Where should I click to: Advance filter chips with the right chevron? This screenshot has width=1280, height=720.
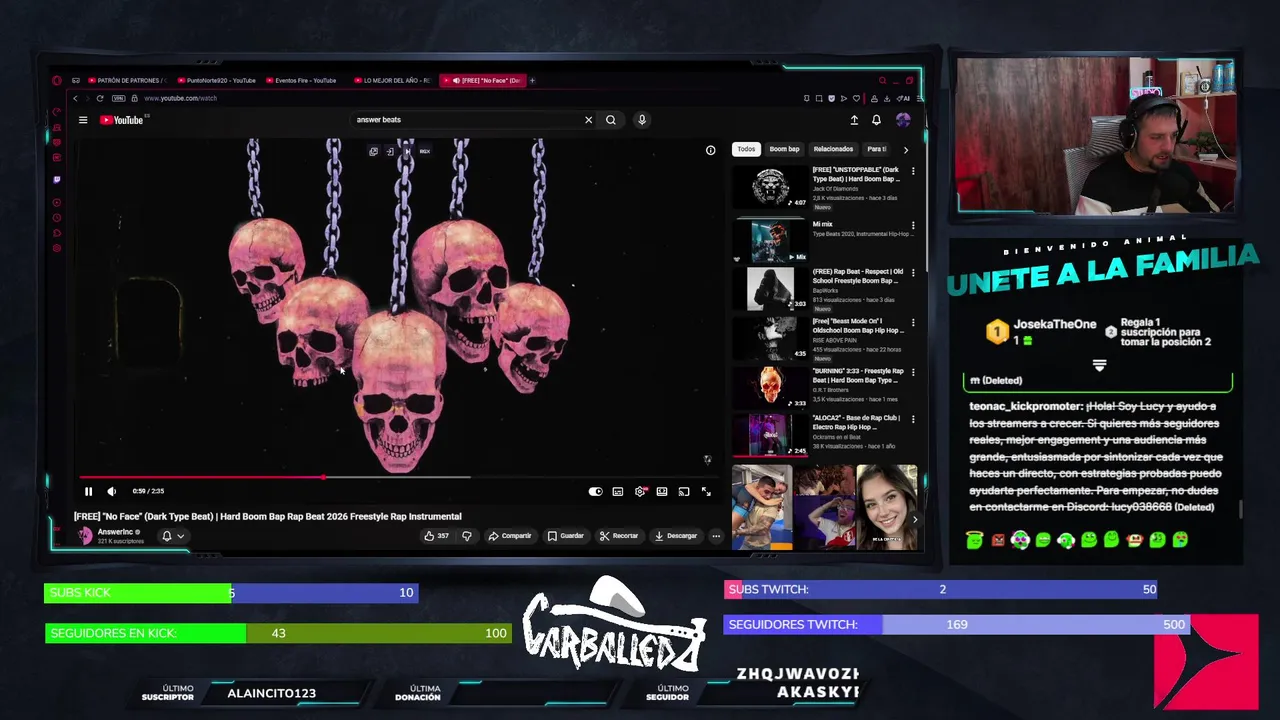coord(906,150)
